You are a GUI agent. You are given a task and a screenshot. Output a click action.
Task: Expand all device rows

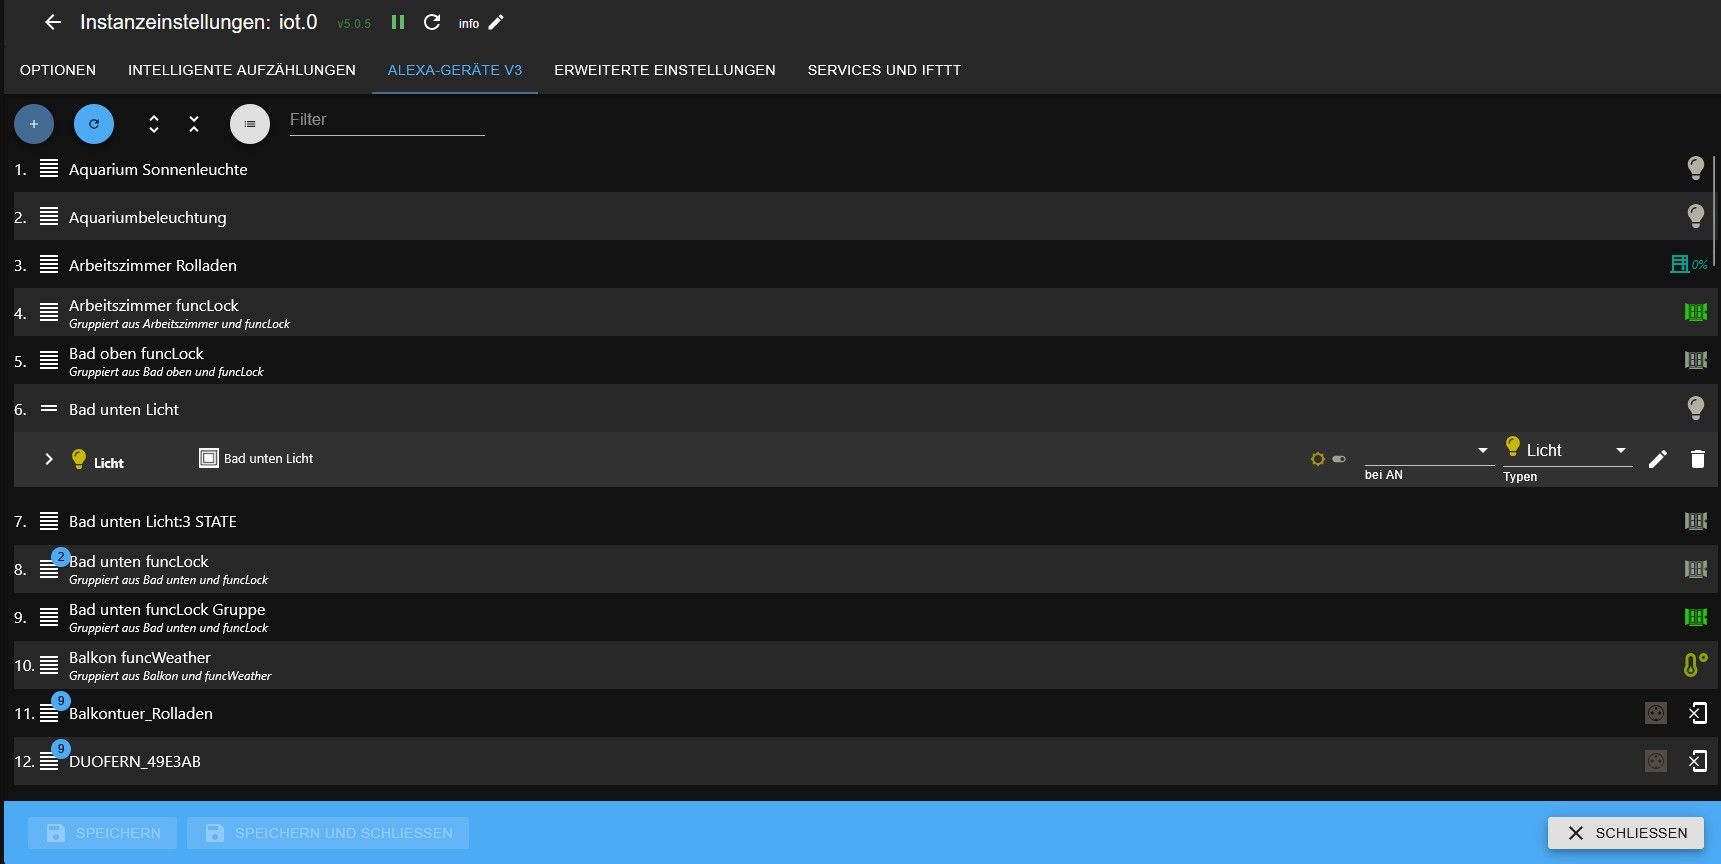point(154,124)
